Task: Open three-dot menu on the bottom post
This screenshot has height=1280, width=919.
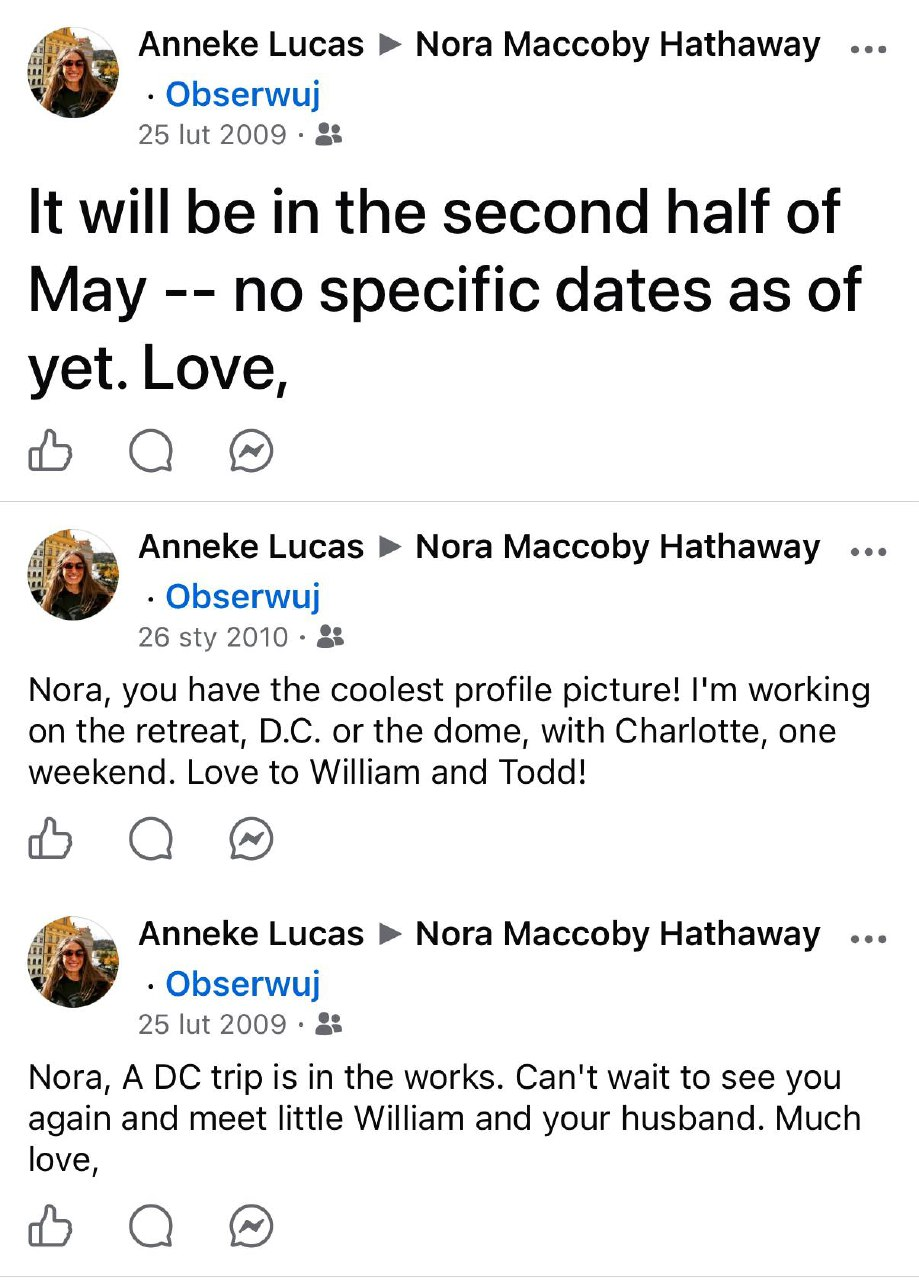Action: [x=867, y=939]
